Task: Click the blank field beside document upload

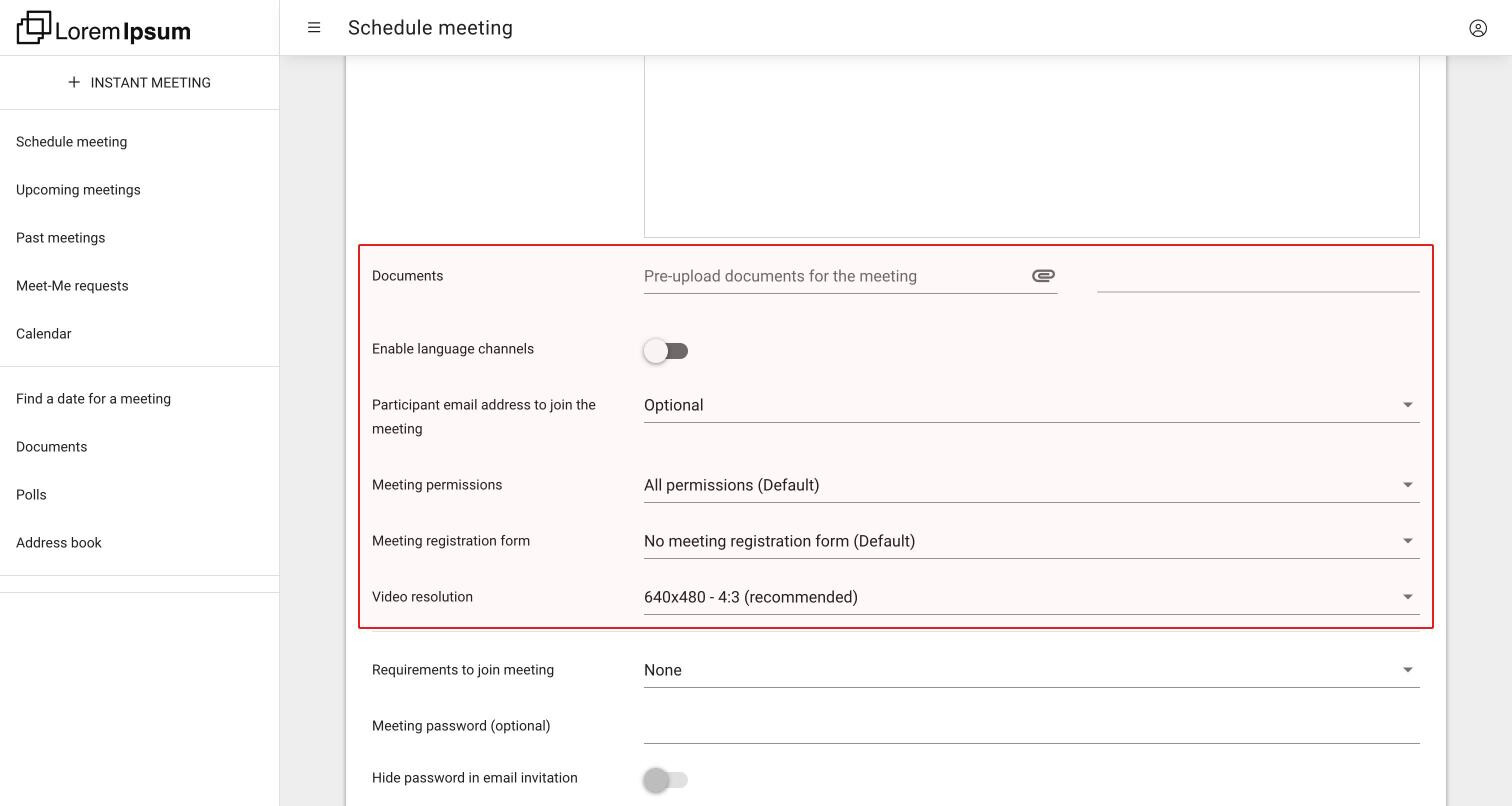Action: click(1258, 275)
